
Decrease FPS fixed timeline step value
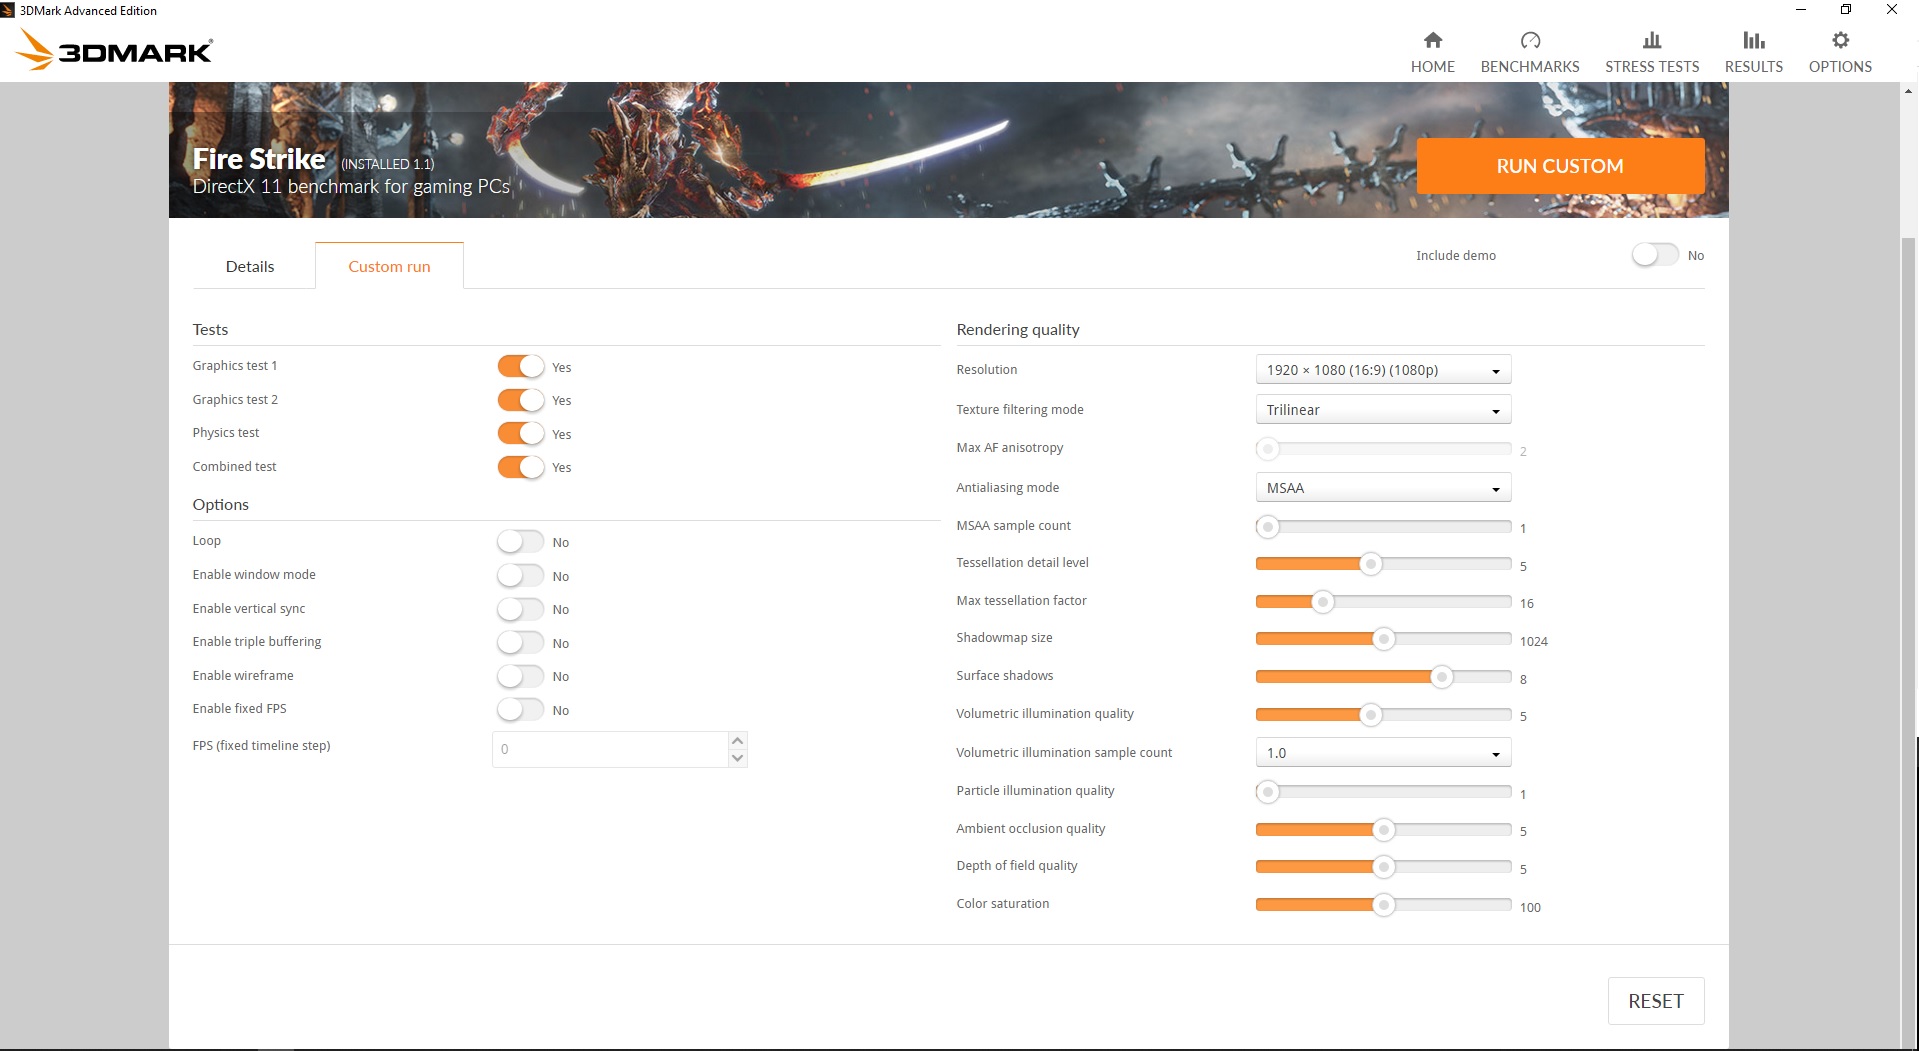[737, 758]
